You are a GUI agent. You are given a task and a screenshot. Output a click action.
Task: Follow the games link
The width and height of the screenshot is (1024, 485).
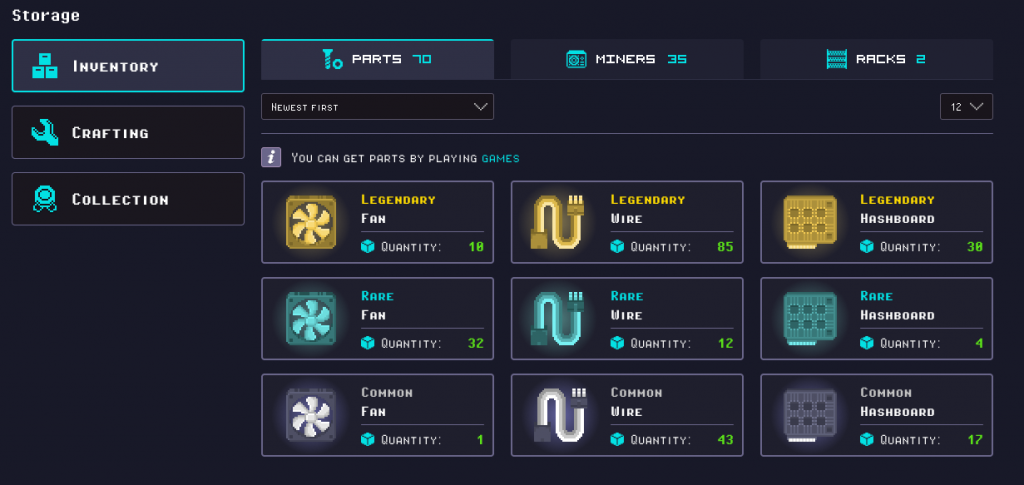501,158
